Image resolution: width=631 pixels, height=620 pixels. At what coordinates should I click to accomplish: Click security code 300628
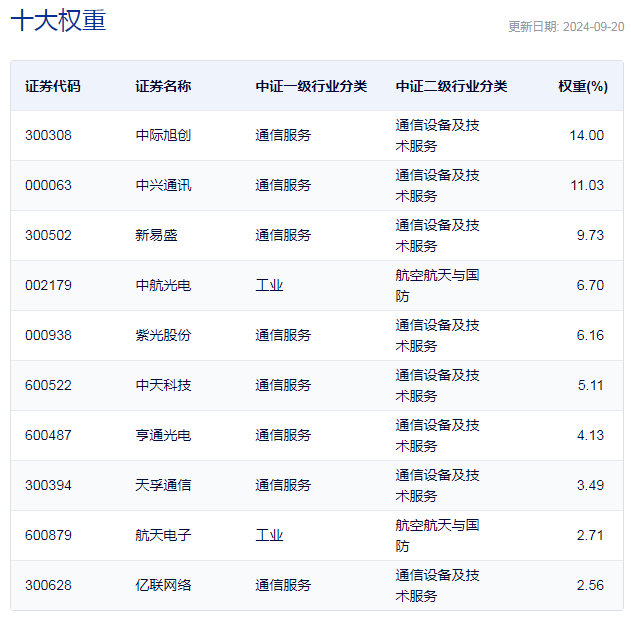pyautogui.click(x=48, y=585)
